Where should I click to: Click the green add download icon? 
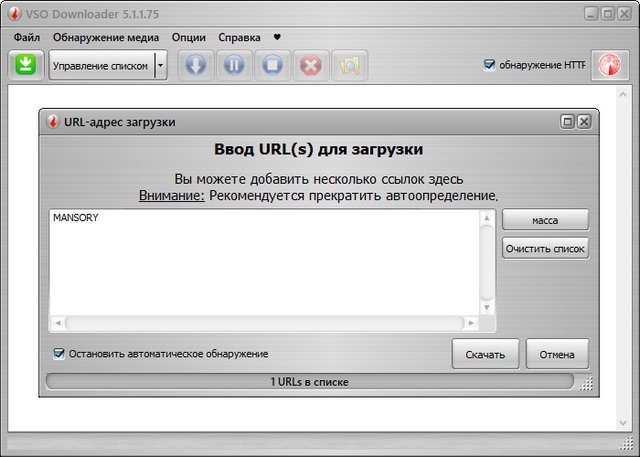click(26, 65)
